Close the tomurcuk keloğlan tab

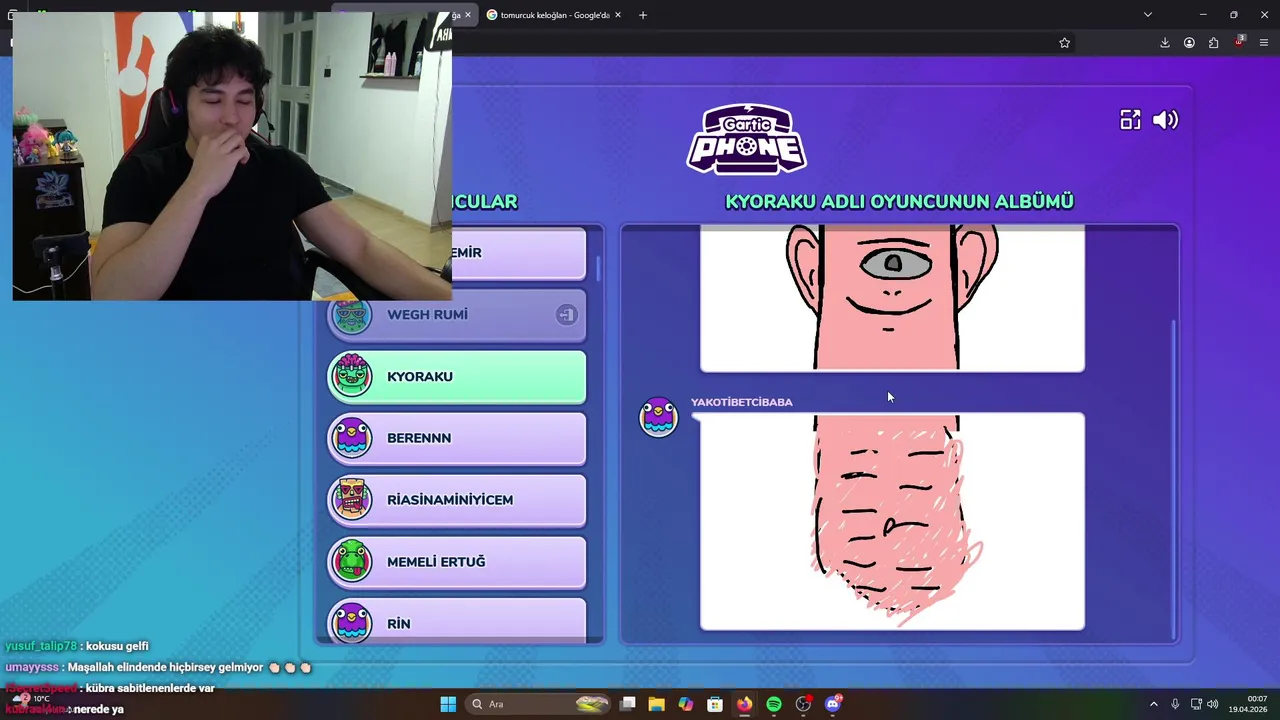(x=618, y=15)
